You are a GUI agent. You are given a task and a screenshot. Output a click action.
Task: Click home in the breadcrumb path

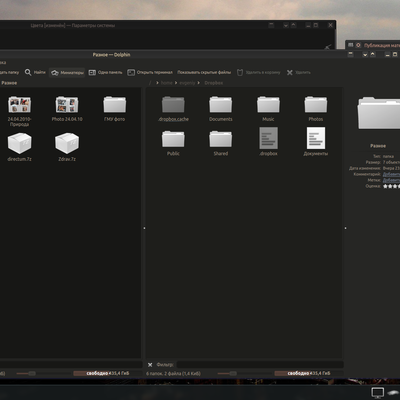166,83
